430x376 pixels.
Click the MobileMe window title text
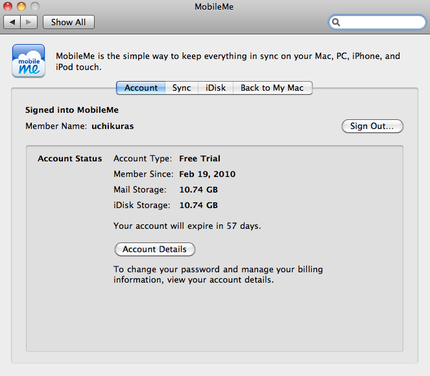214,7
